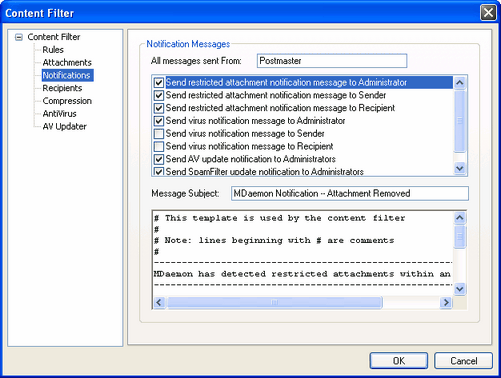Click the template horizontal scrollbar thumb

(274, 302)
